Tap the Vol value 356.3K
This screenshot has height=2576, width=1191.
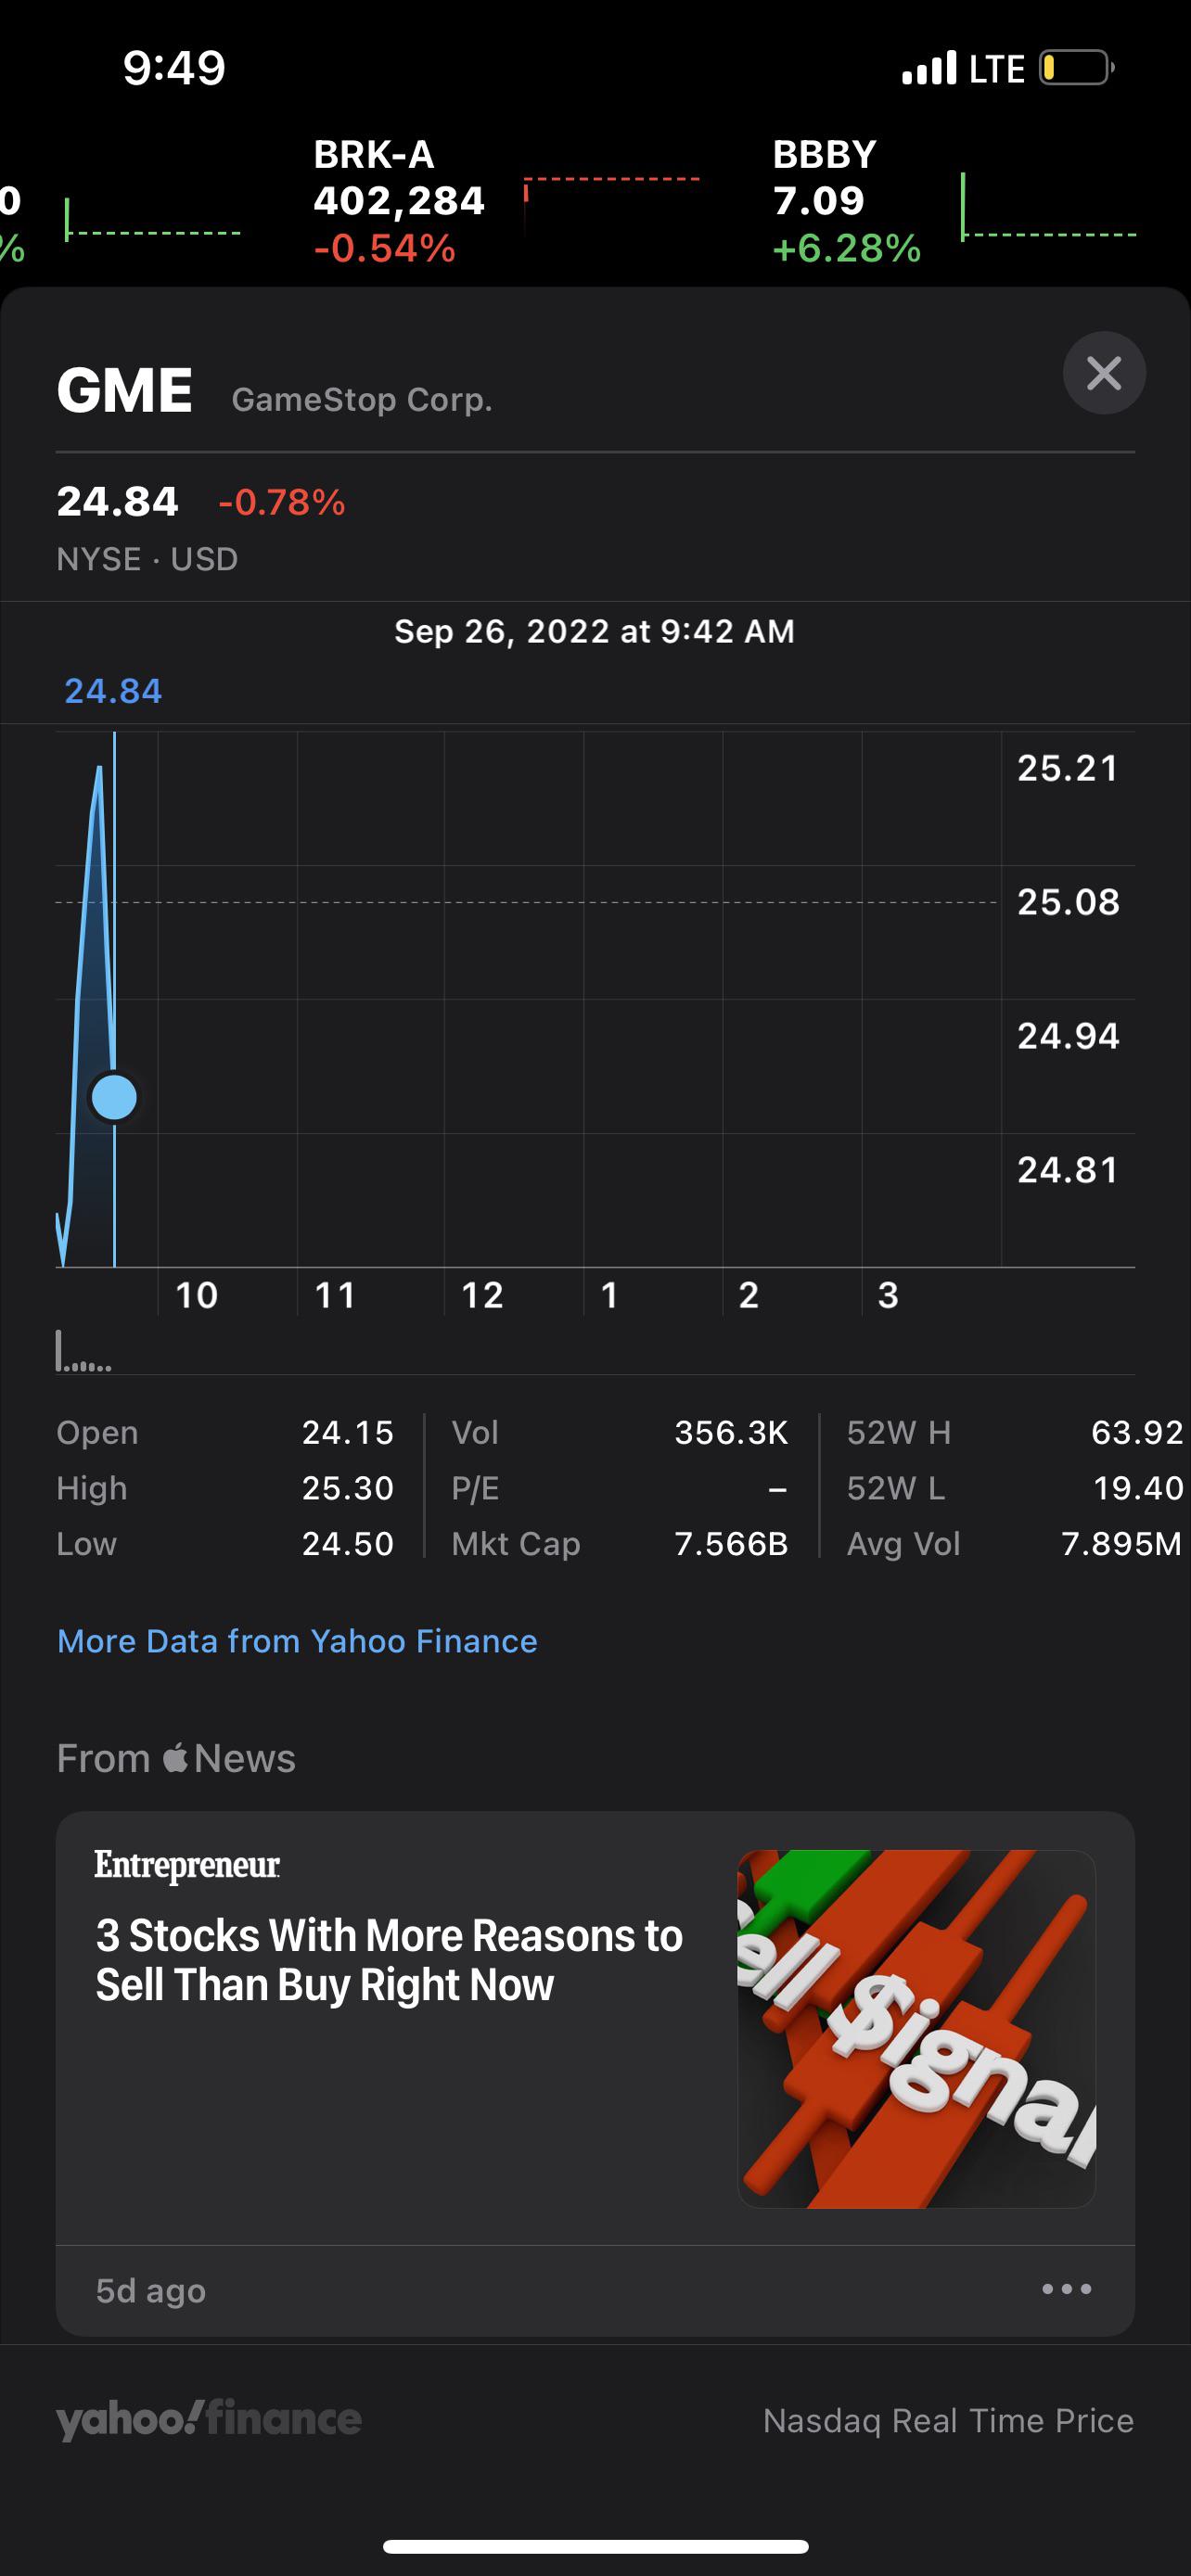point(731,1432)
